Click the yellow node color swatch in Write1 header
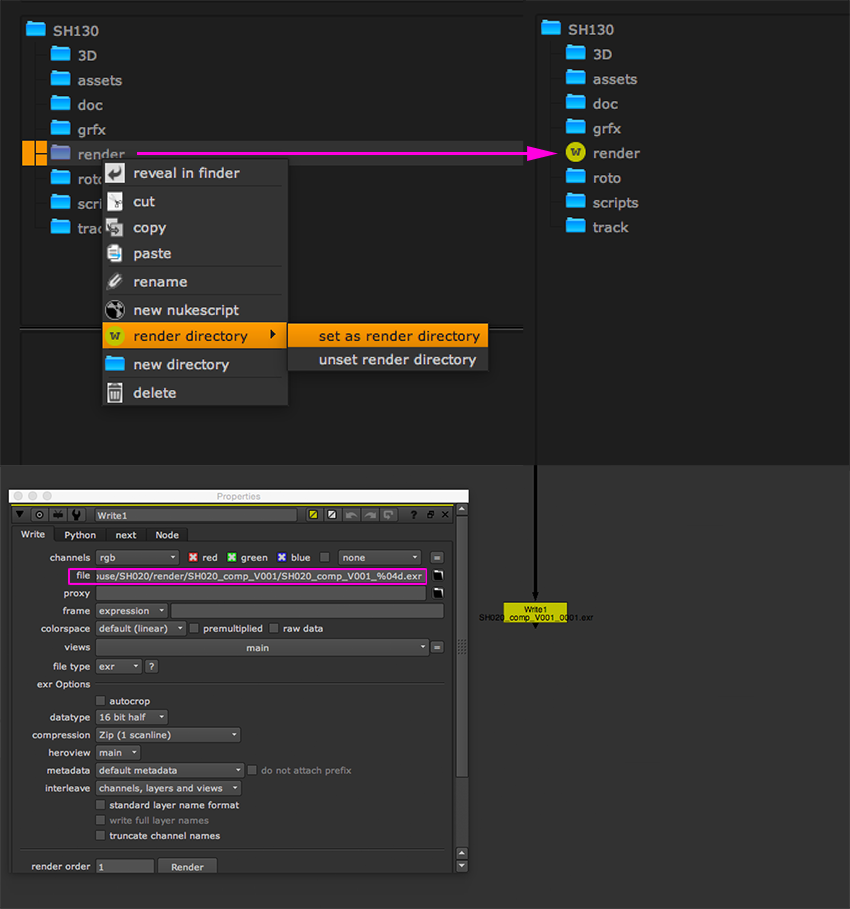The image size is (850, 909). (313, 515)
